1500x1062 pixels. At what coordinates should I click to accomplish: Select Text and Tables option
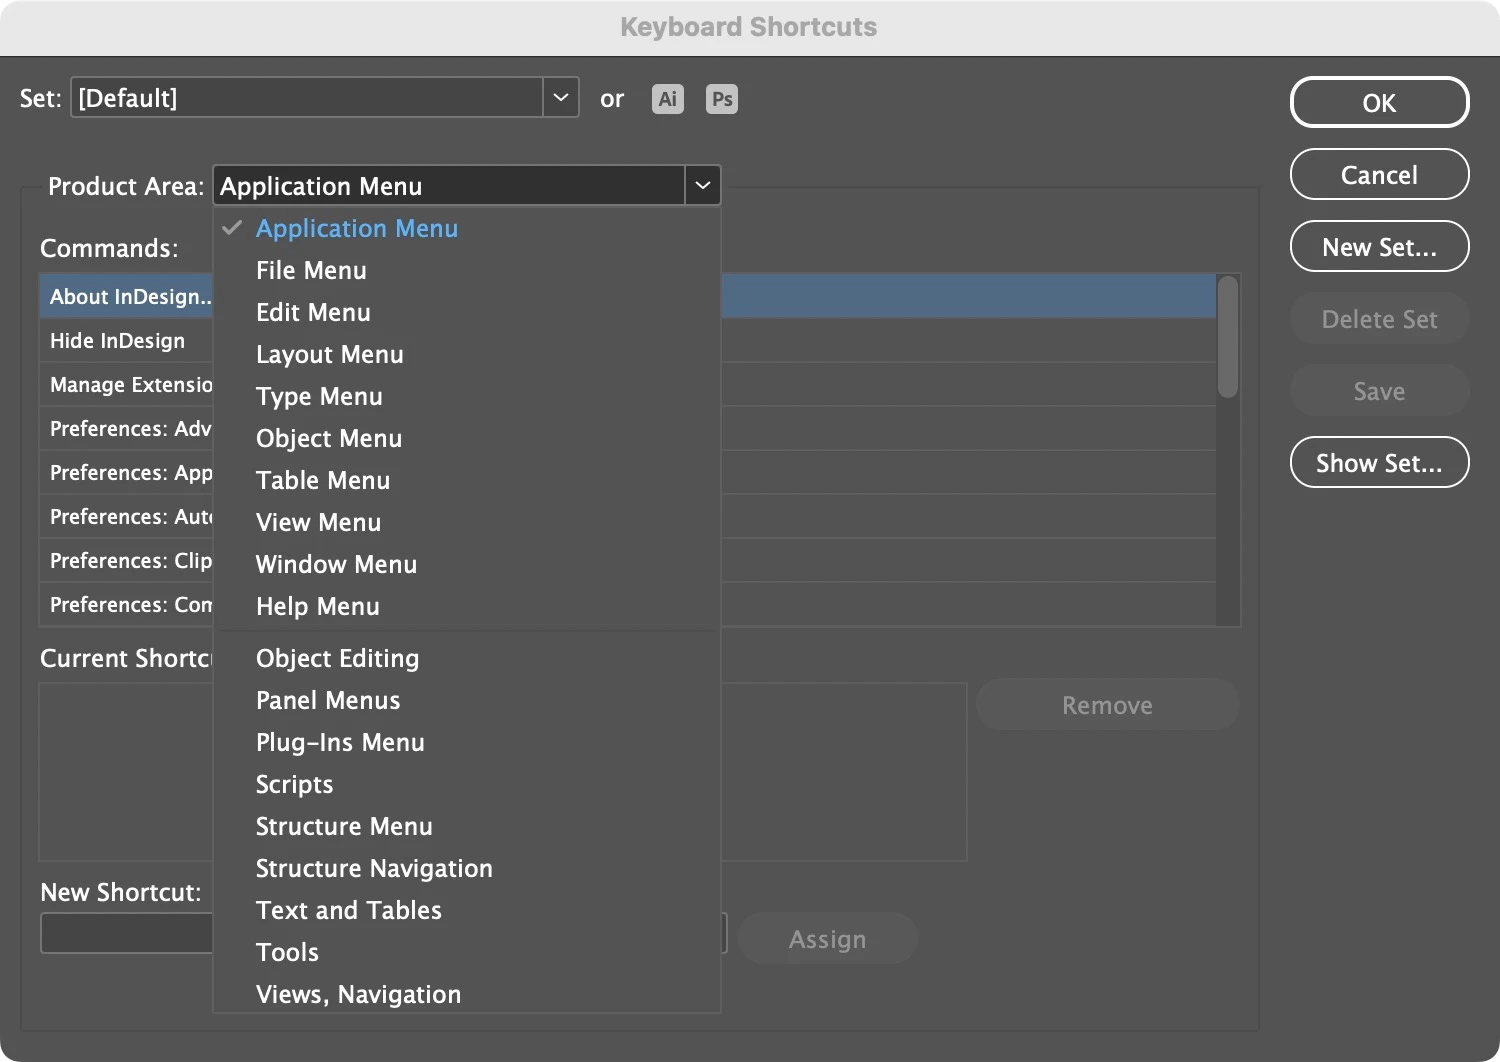point(467,911)
